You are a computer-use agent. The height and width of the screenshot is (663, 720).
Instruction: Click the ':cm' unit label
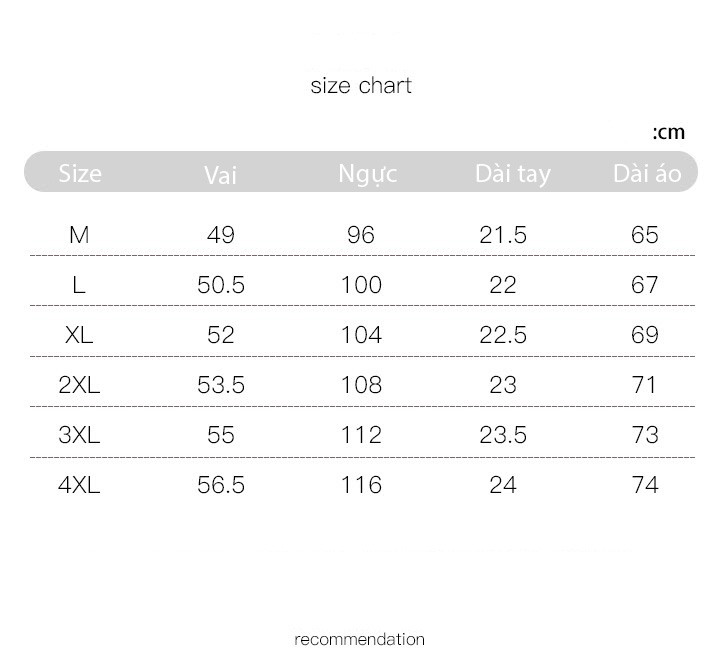[x=669, y=133]
